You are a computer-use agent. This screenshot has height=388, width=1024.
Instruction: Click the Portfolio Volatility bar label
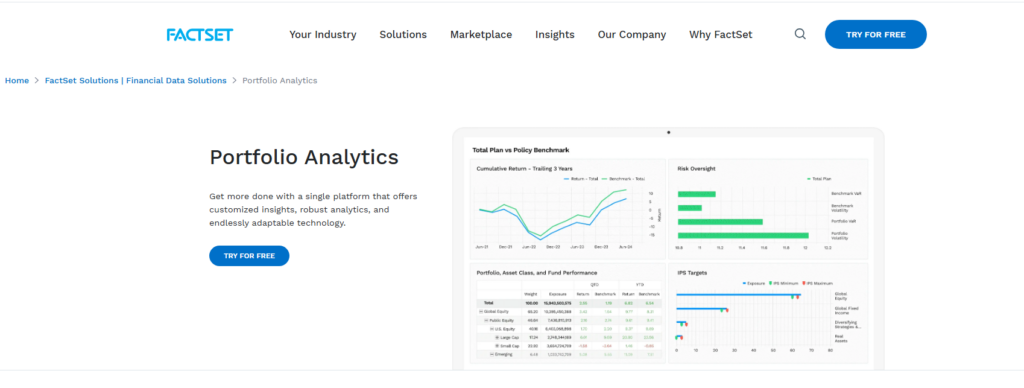[x=840, y=236]
